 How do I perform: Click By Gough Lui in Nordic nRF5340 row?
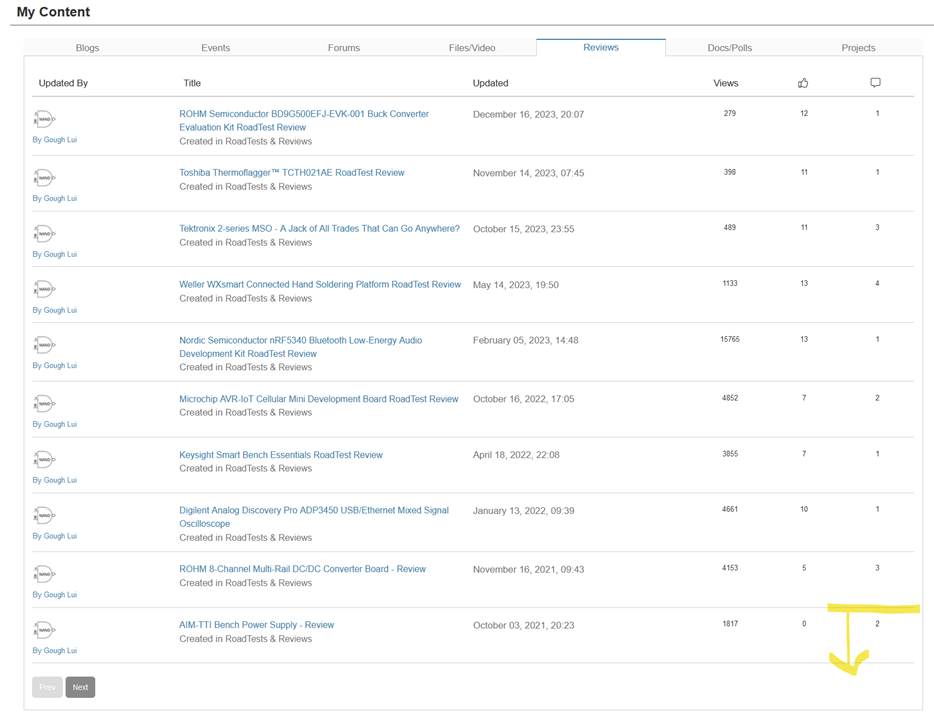pos(55,366)
